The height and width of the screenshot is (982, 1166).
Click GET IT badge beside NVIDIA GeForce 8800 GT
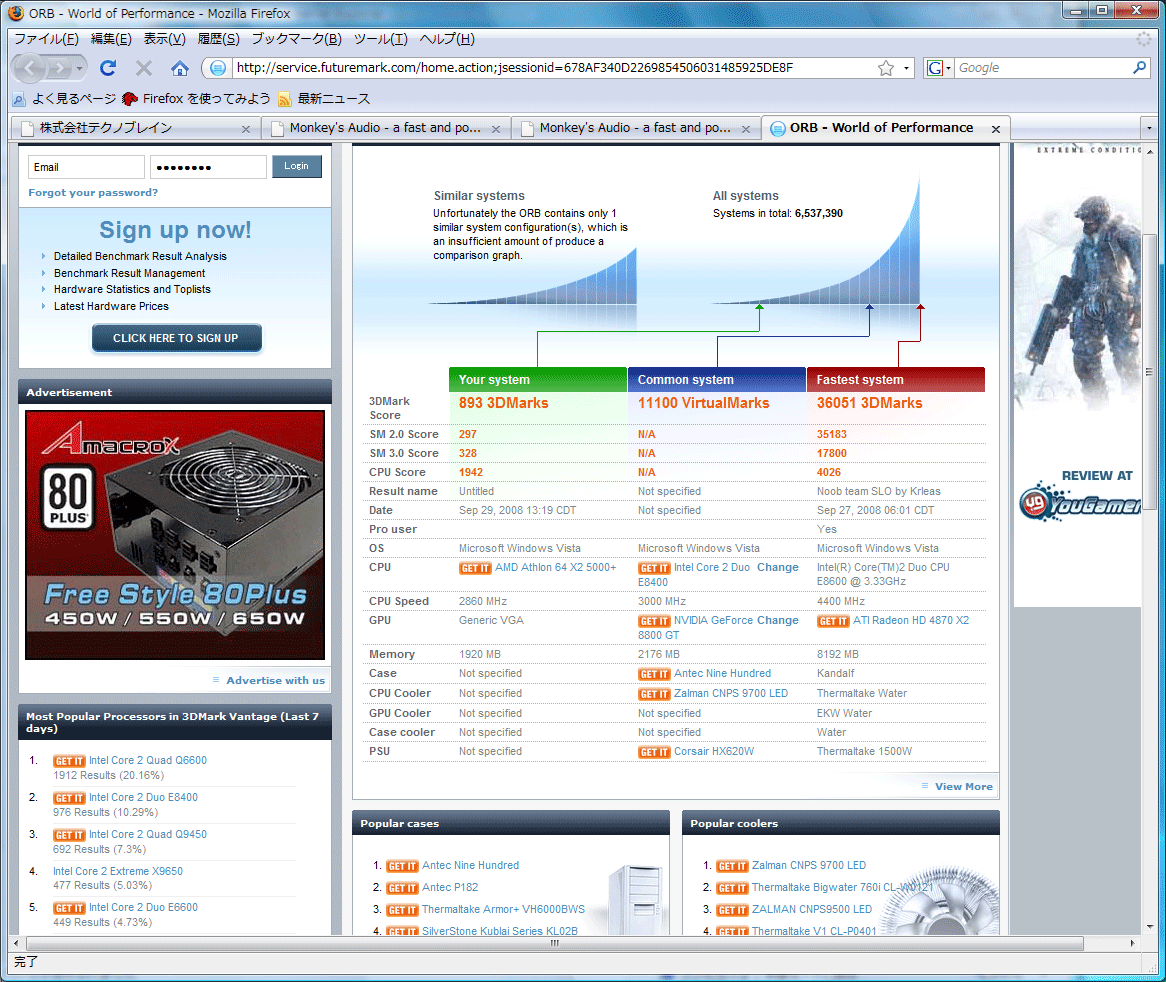(x=654, y=621)
